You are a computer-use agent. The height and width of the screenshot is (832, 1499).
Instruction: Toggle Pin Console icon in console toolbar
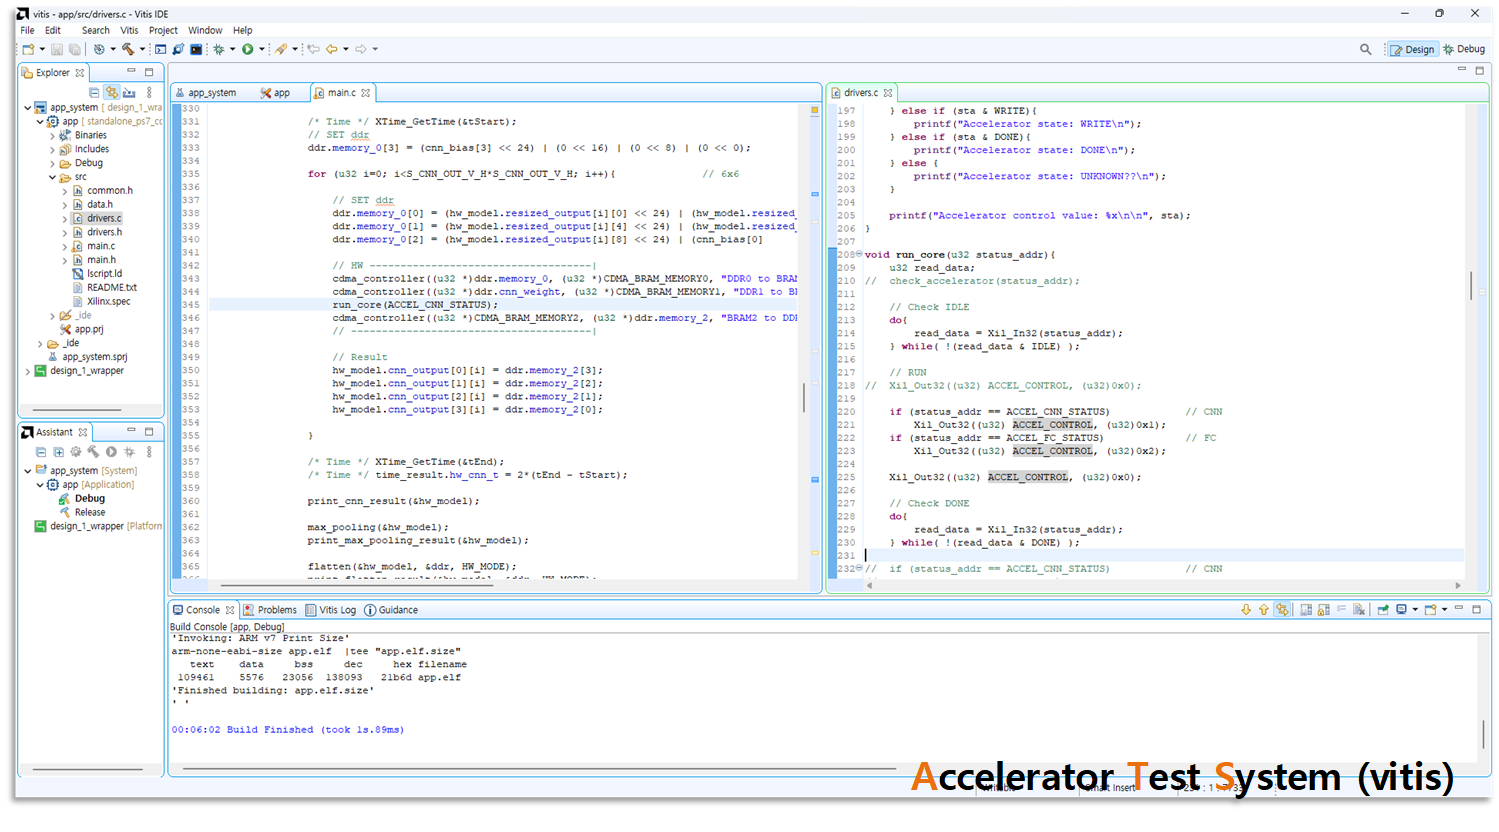tap(1383, 609)
